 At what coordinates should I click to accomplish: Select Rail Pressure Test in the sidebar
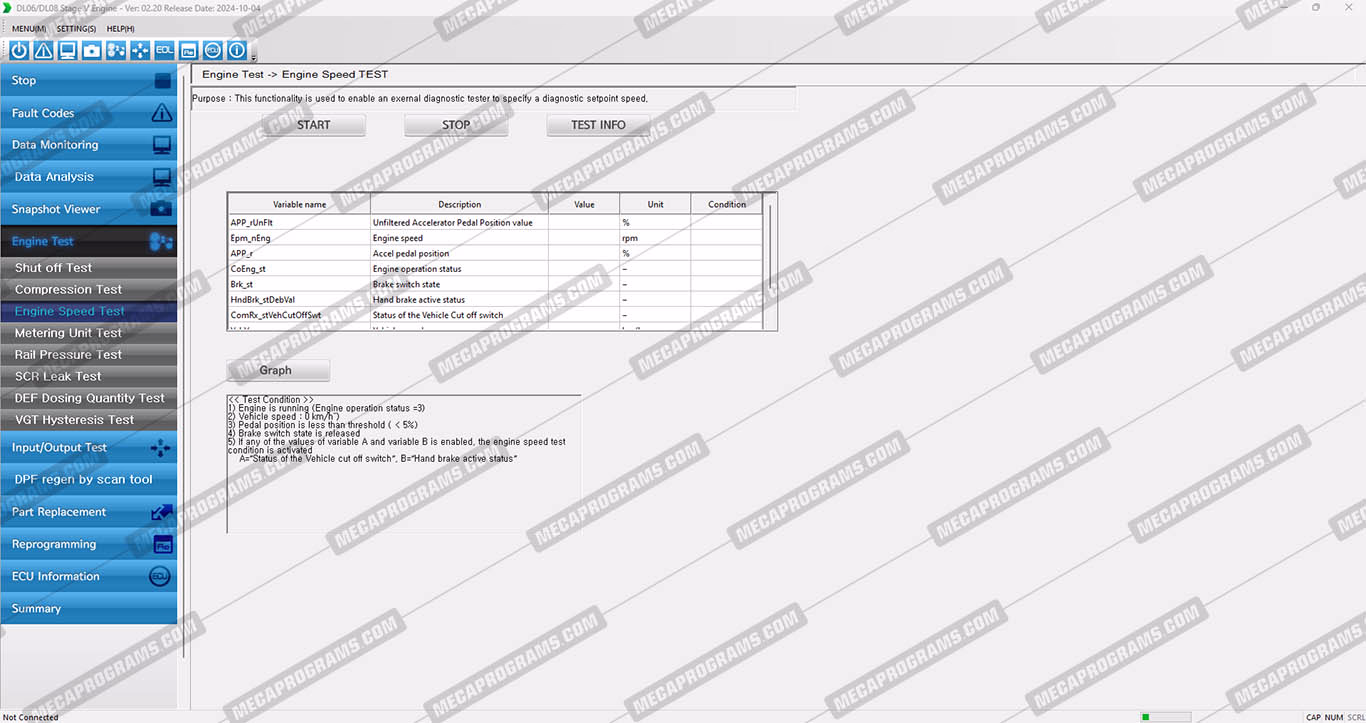click(x=89, y=354)
